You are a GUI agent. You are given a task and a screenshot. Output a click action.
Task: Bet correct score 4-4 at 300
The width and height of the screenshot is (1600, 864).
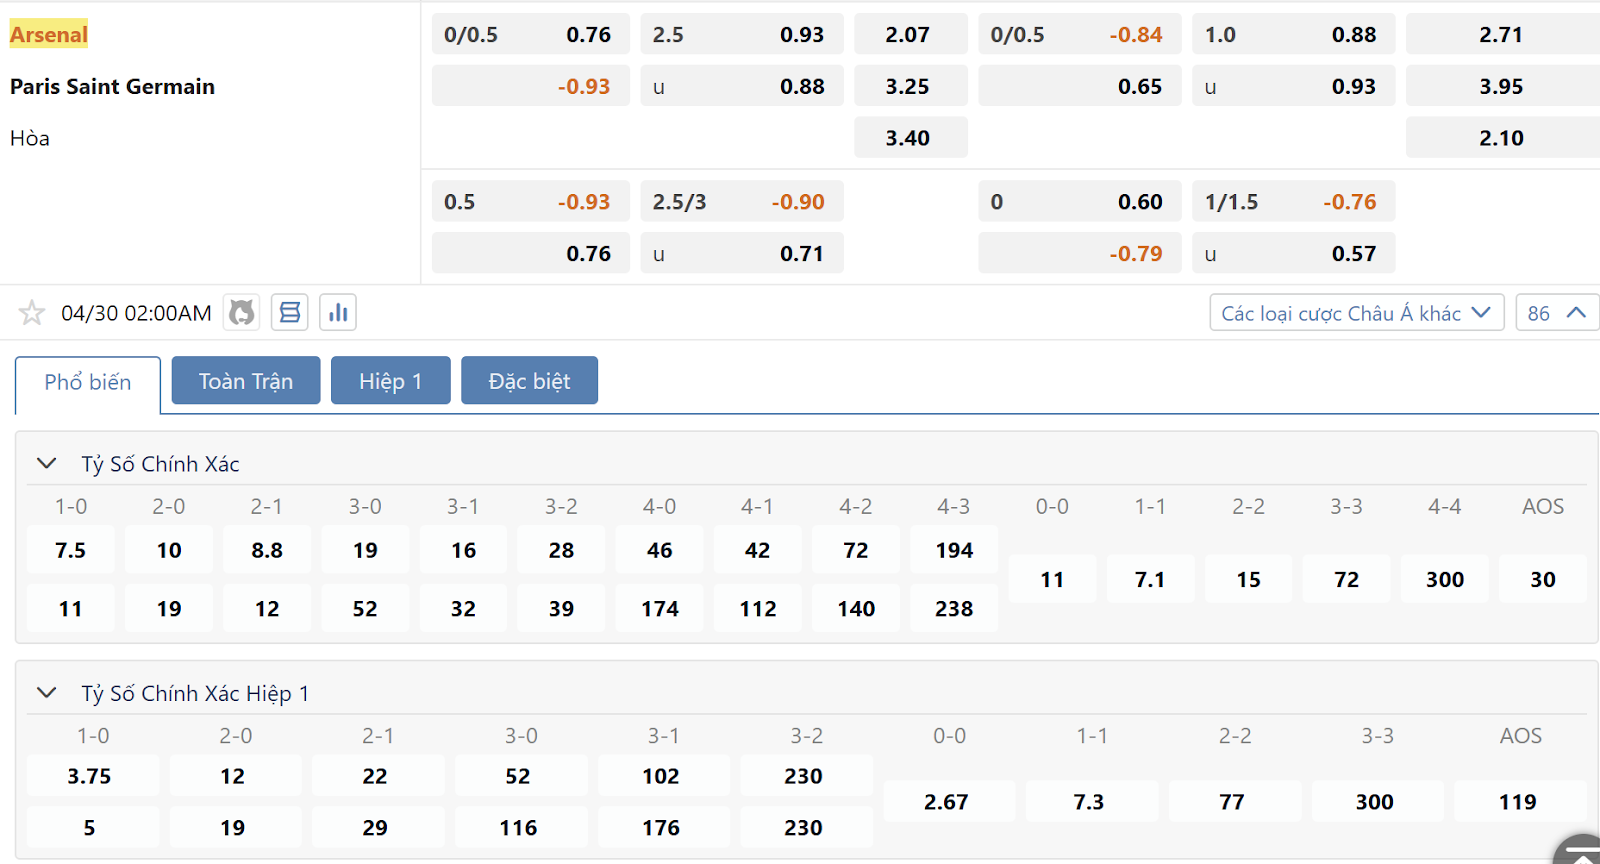1445,579
